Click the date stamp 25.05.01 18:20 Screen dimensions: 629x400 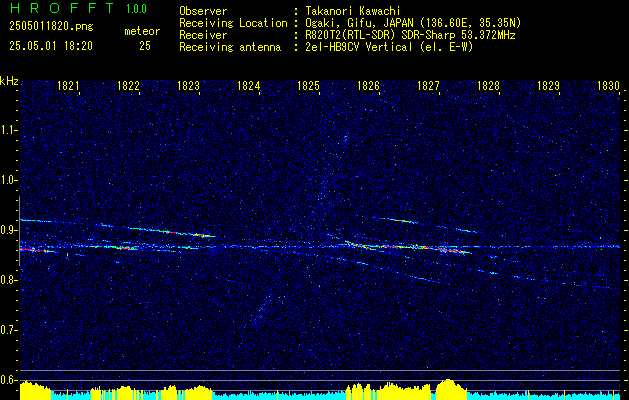(x=51, y=46)
